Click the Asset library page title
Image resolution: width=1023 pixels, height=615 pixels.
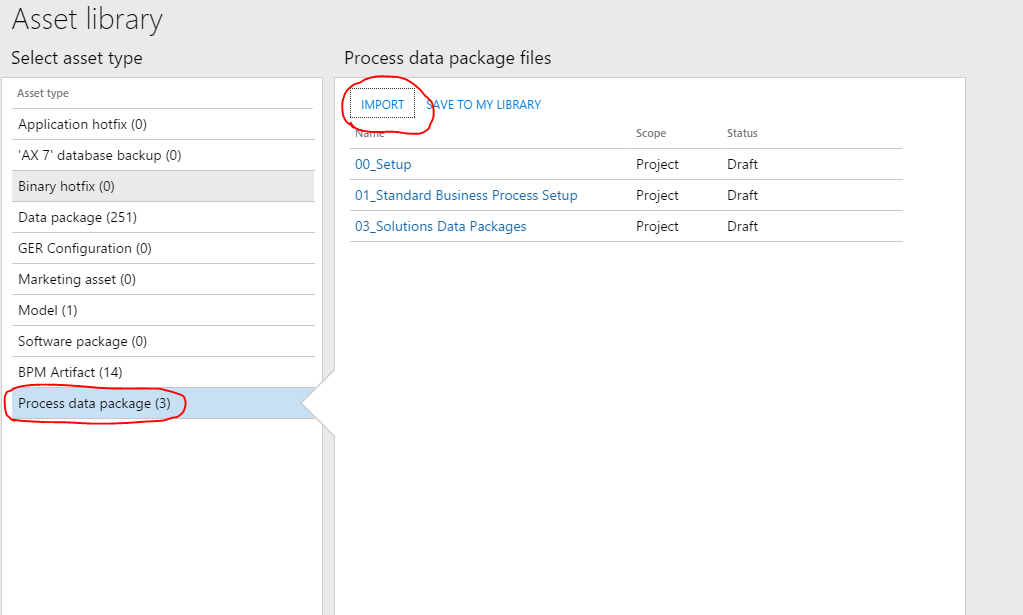pos(85,19)
